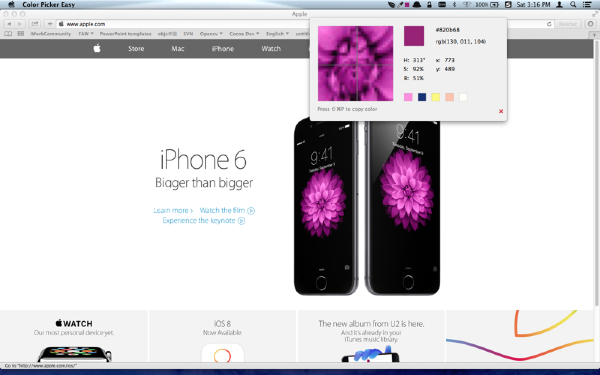
Task: Click Safari's share button
Action: [34, 24]
